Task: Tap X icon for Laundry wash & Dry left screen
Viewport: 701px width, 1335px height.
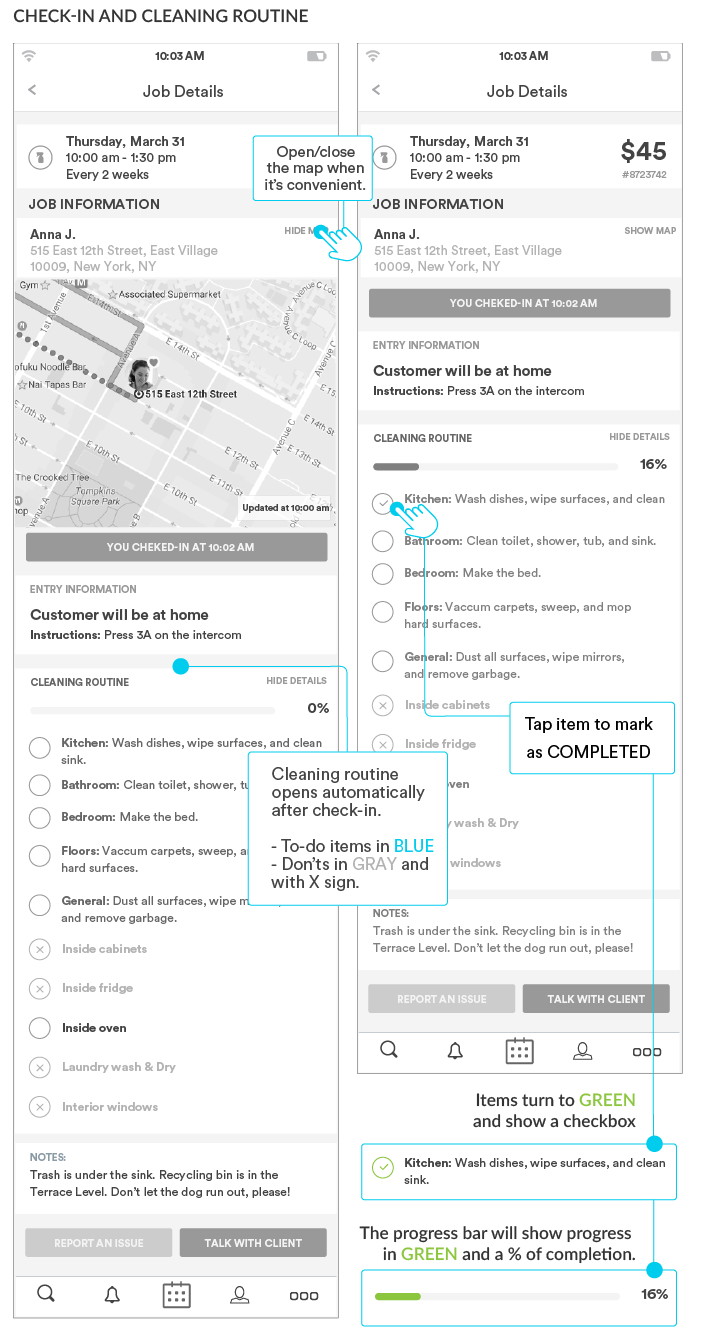Action: tap(39, 1067)
